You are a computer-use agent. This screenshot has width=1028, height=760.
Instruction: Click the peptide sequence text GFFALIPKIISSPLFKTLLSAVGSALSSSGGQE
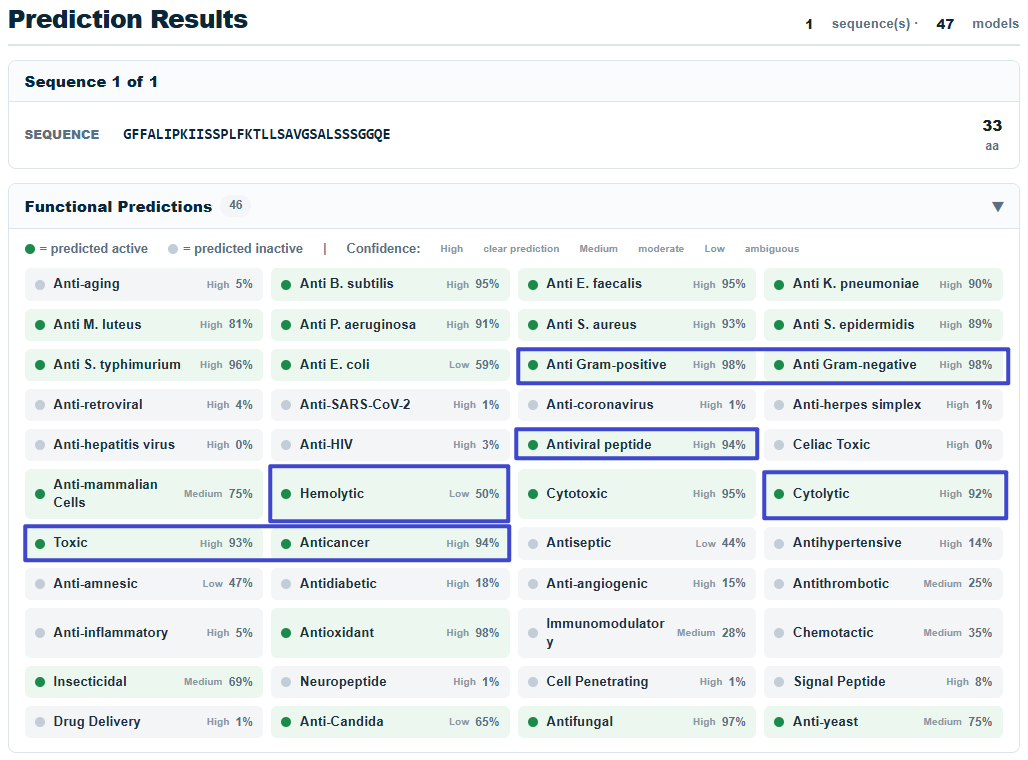click(256, 134)
